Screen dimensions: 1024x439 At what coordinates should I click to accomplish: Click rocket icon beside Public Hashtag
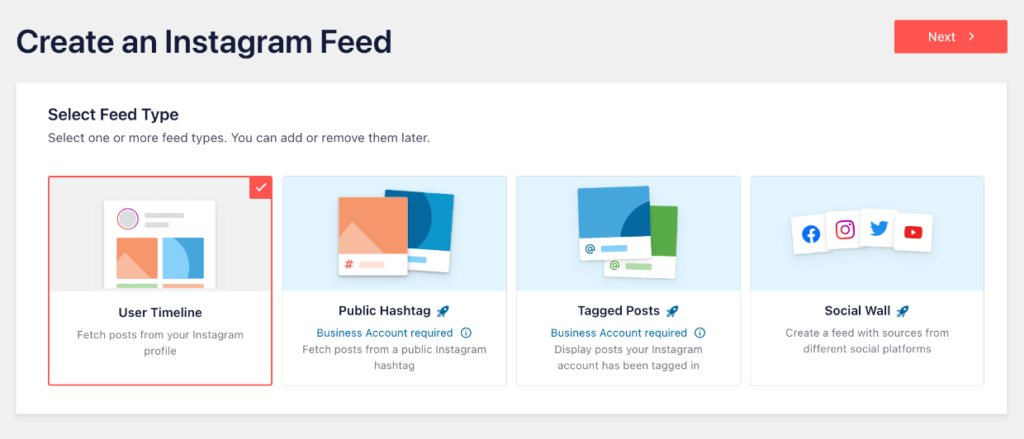point(443,311)
